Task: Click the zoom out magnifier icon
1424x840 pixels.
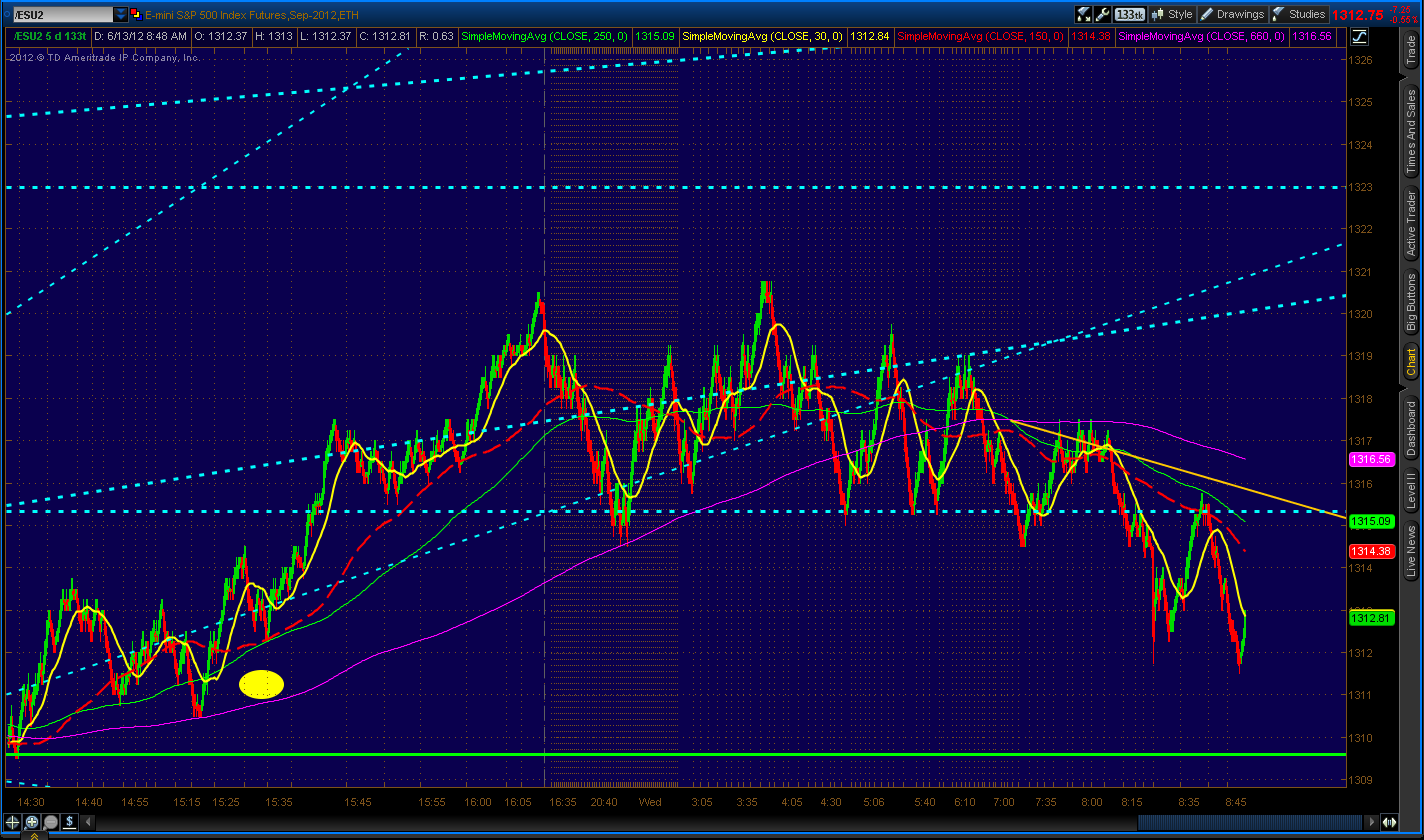Action: 50,822
